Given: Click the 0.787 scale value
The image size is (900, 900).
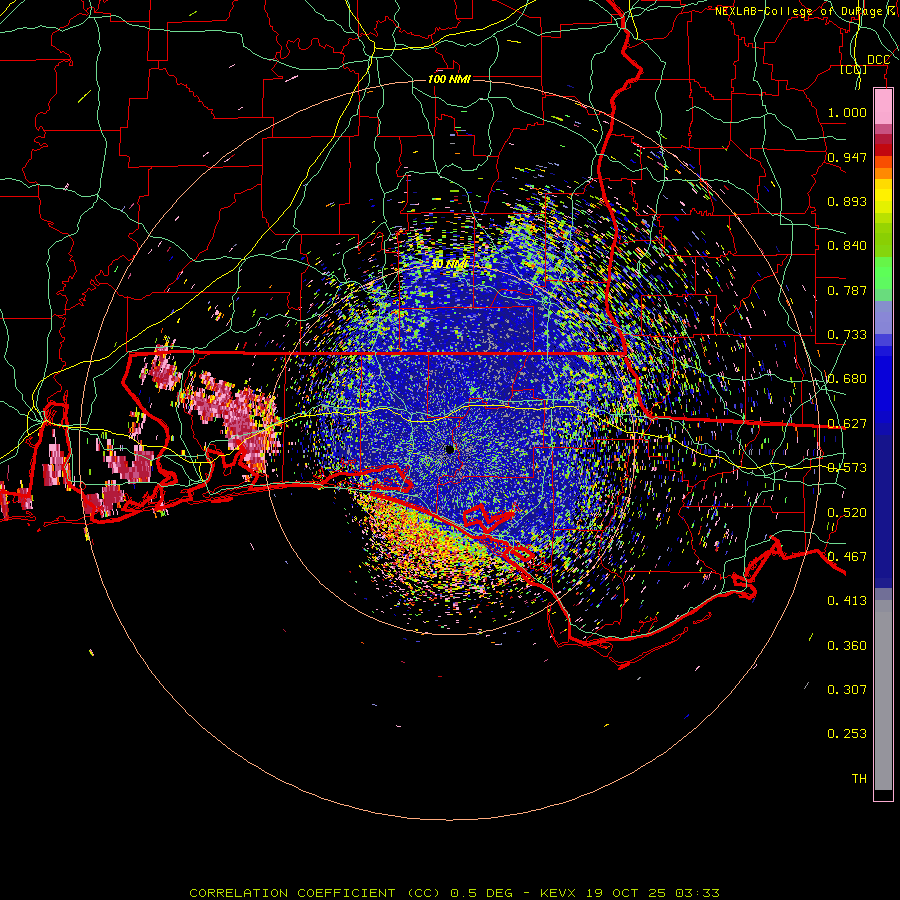Looking at the screenshot, I should click(x=847, y=290).
